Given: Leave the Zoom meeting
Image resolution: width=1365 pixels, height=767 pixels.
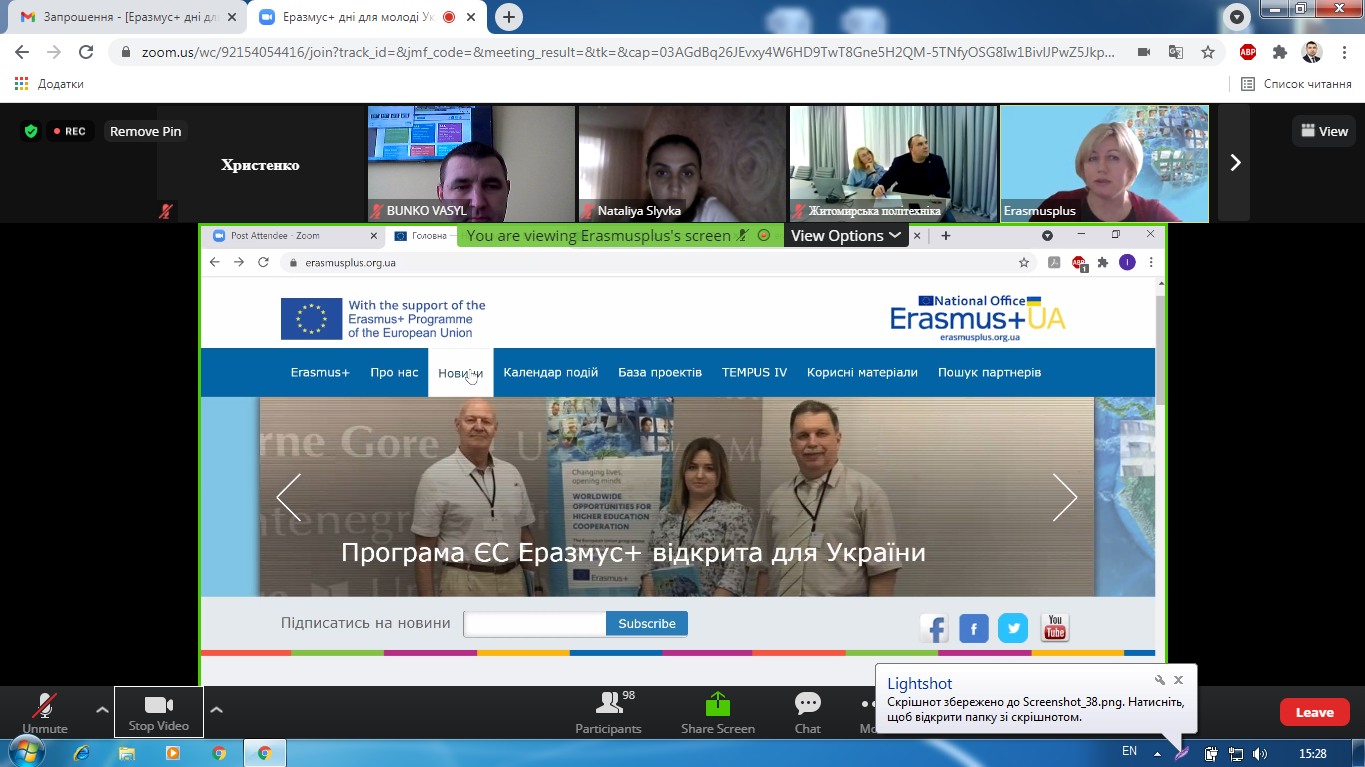Looking at the screenshot, I should point(1314,712).
